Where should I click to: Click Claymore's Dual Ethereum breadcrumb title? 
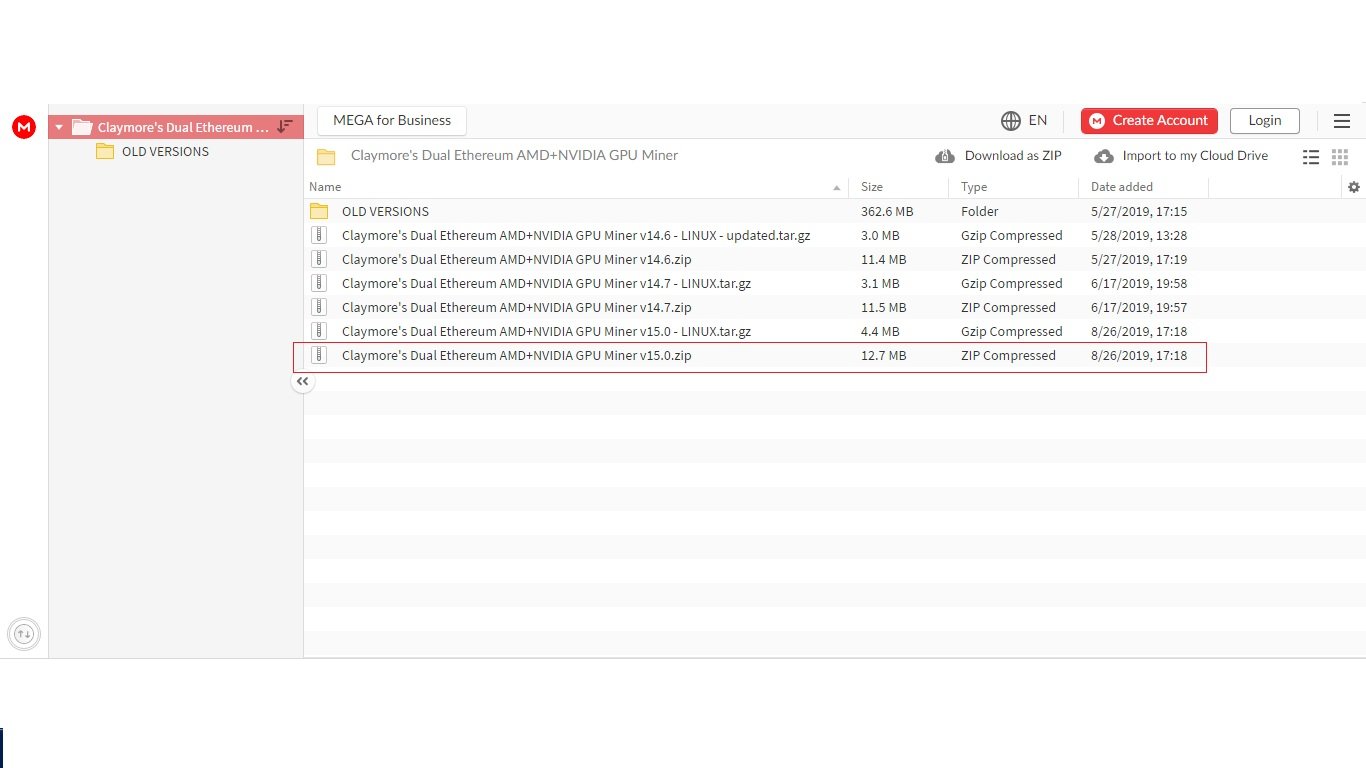pos(515,155)
